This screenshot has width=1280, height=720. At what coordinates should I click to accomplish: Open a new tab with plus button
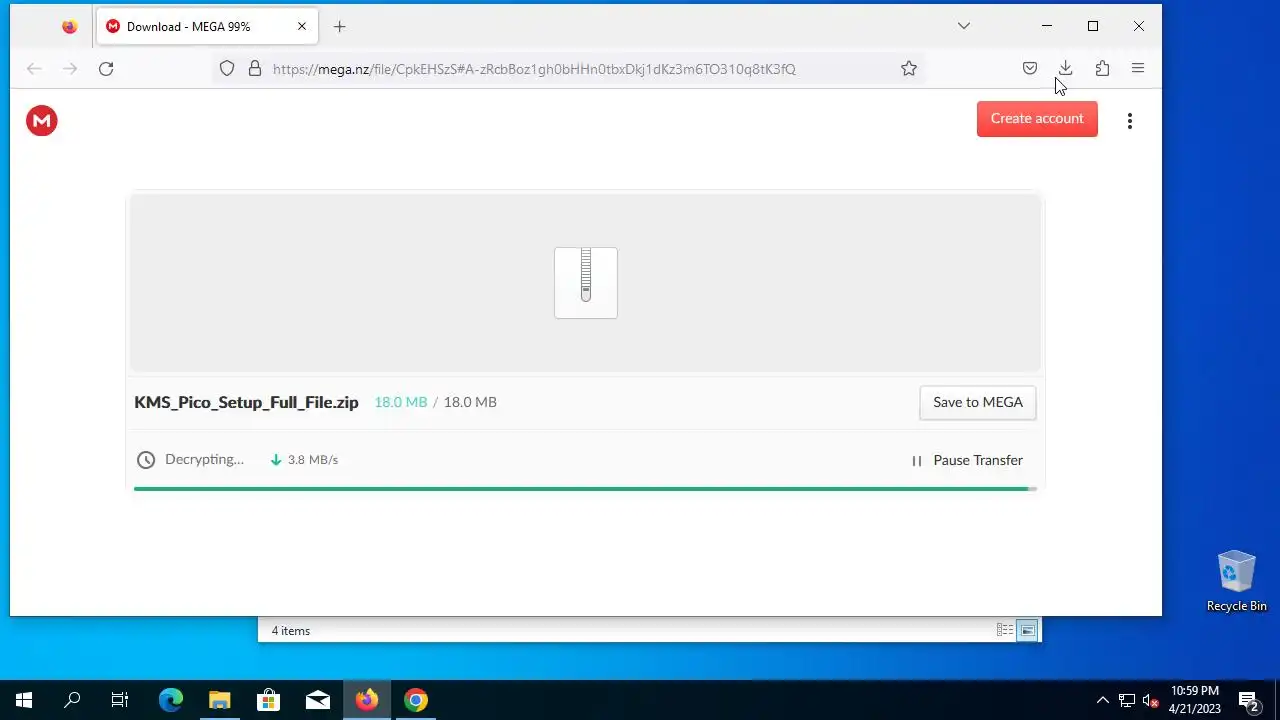point(339,27)
